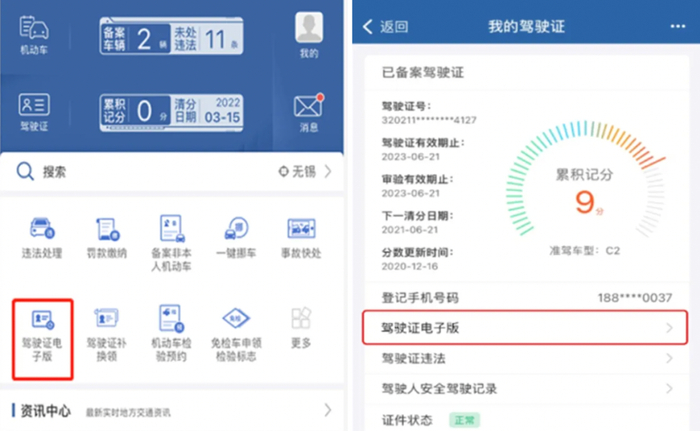Open the 消息 envelope icon
Viewport: 700px width, 431px height.
(308, 113)
